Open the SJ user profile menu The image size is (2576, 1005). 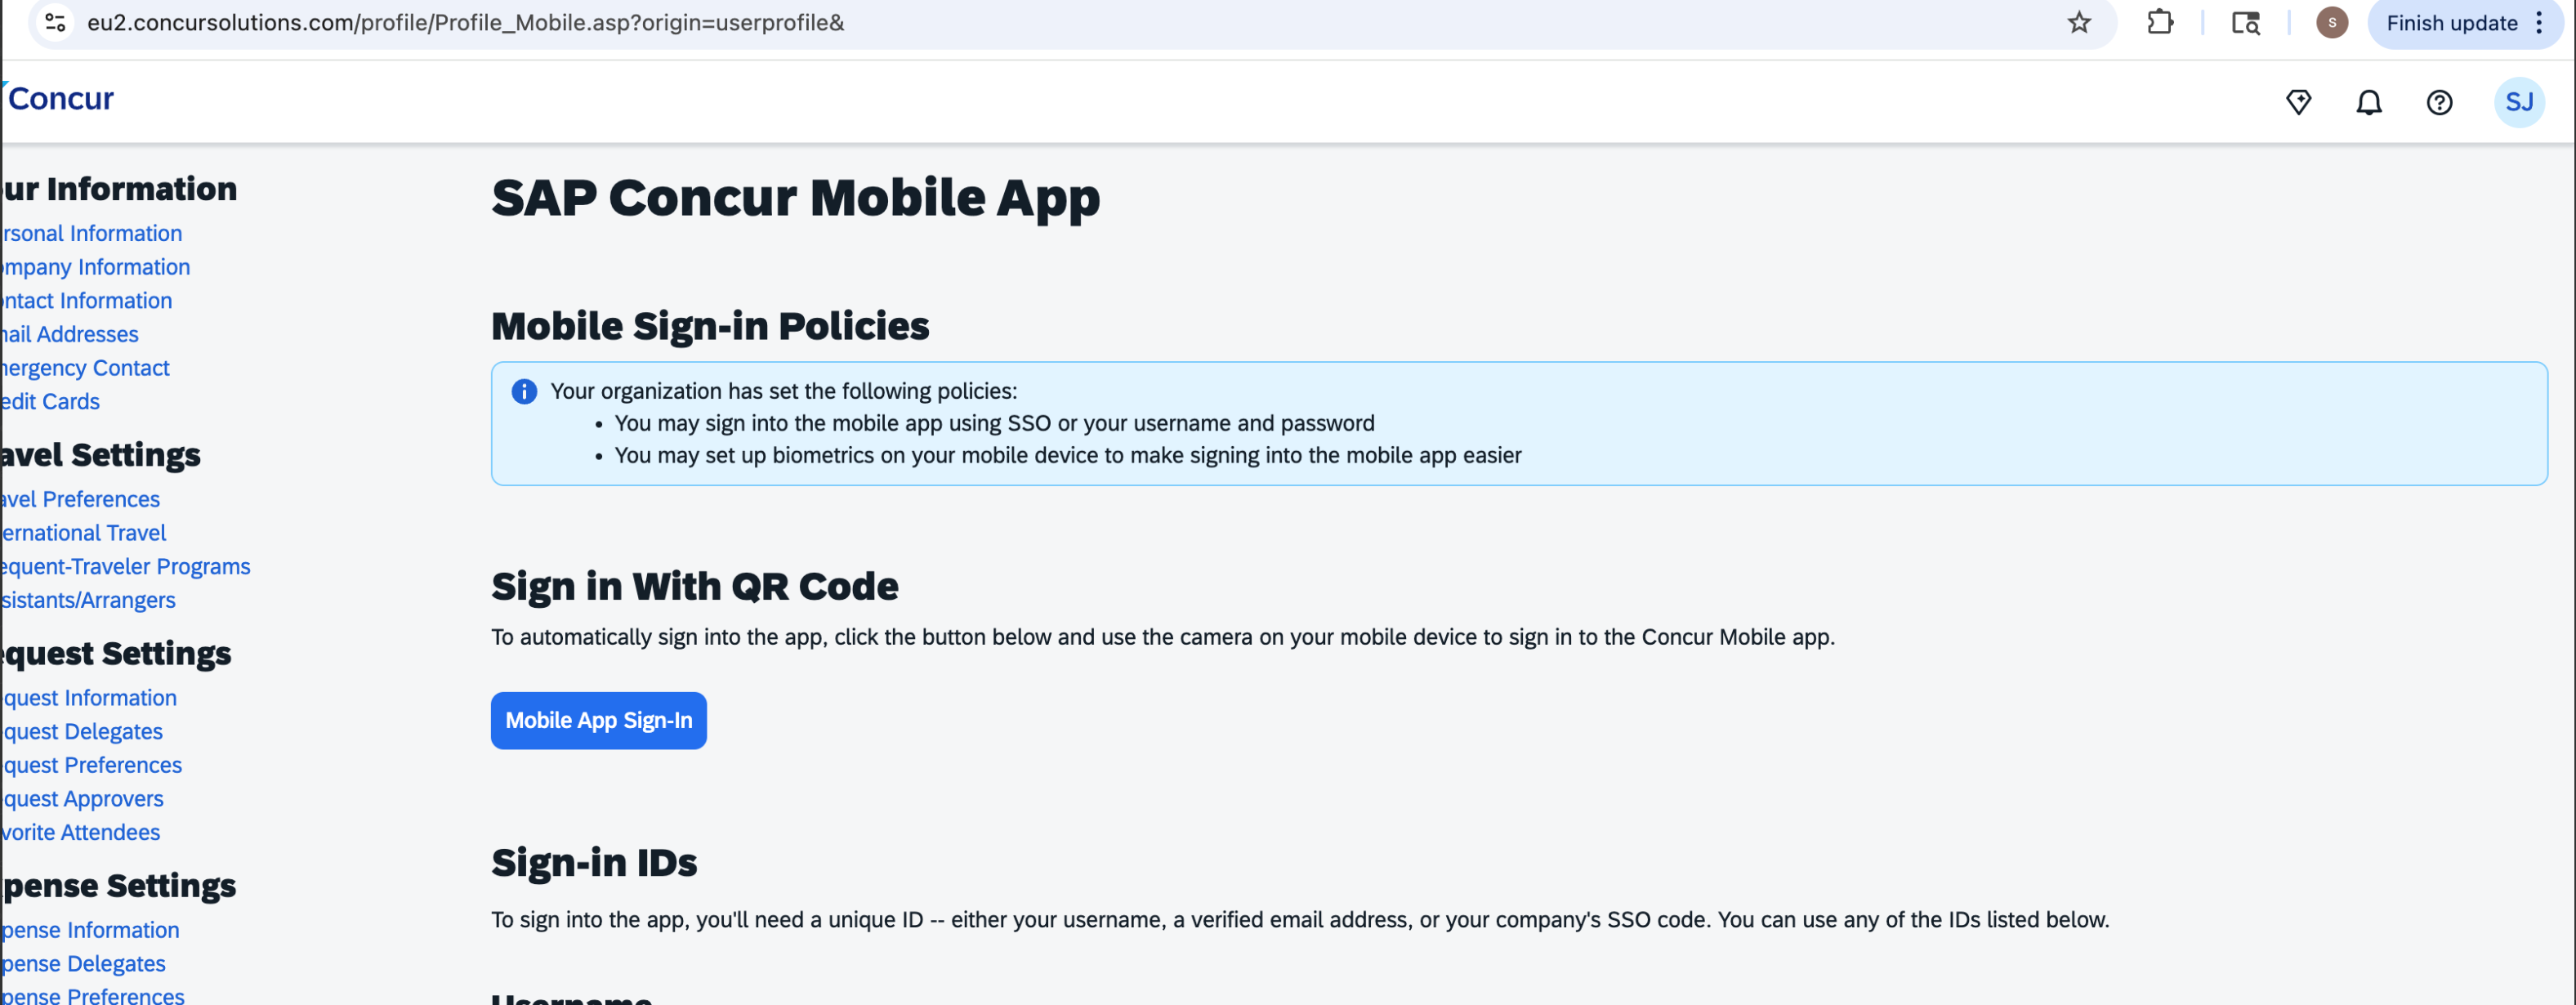pos(2519,102)
